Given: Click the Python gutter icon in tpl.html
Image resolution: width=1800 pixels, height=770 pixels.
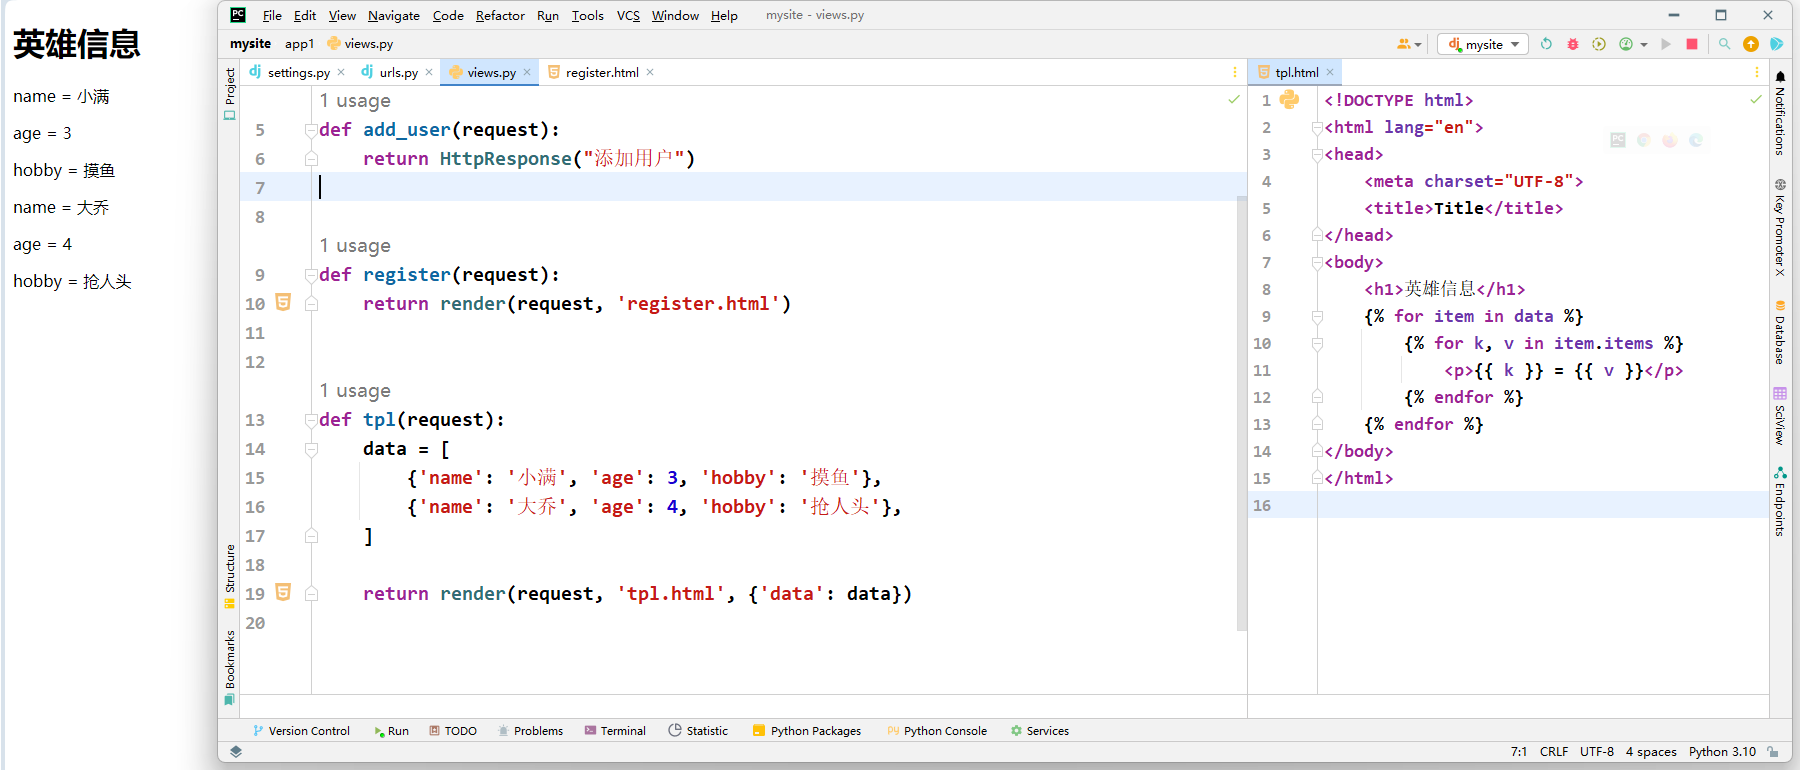Looking at the screenshot, I should 1289,100.
